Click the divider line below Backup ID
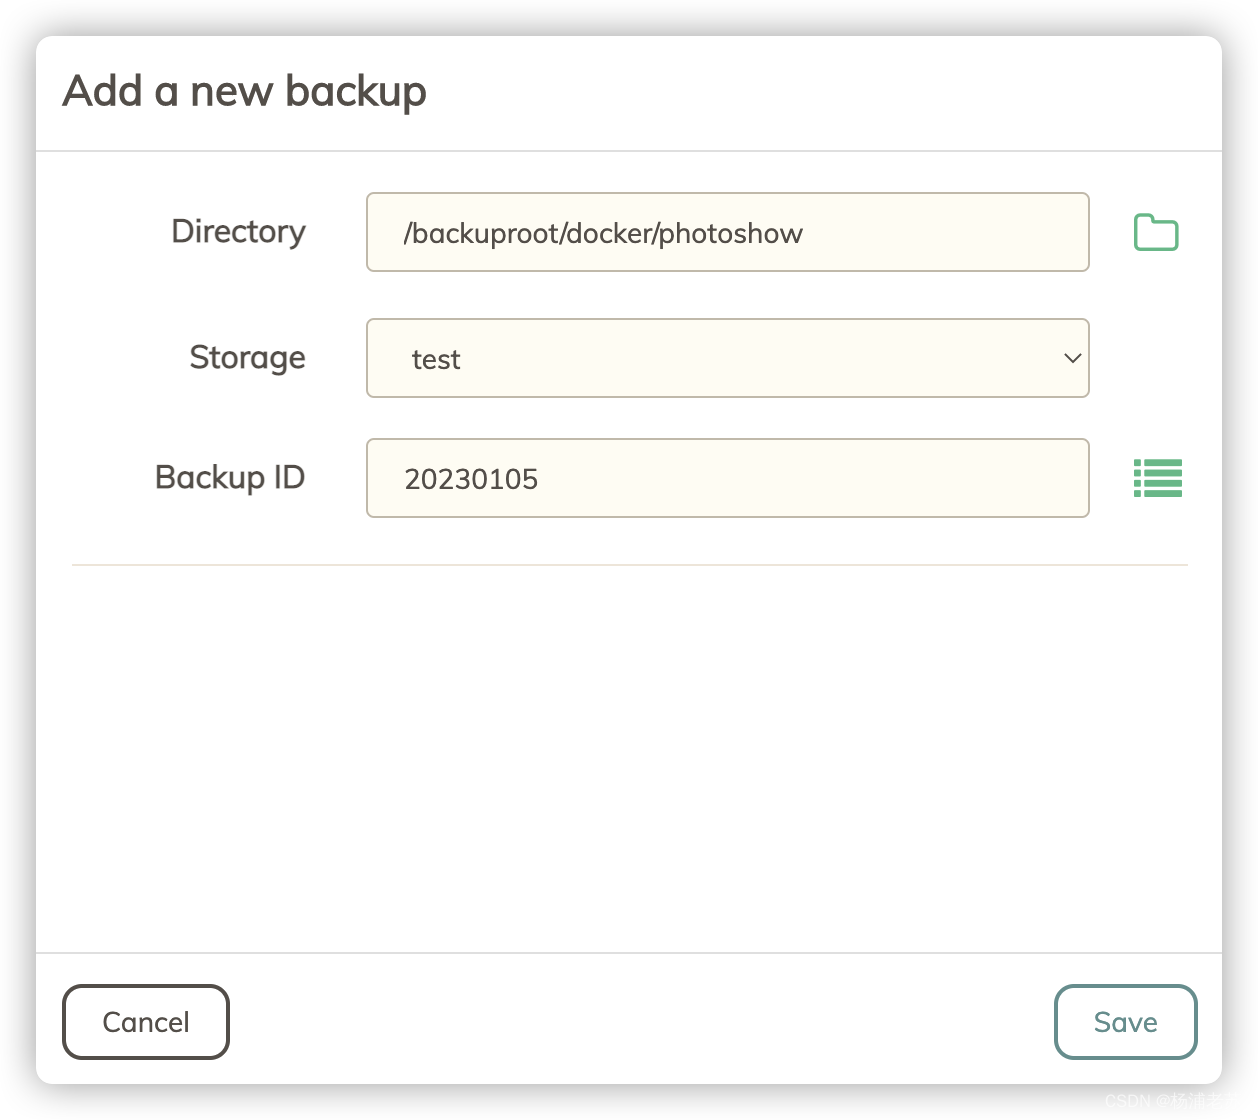The height and width of the screenshot is (1120, 1258). click(628, 565)
